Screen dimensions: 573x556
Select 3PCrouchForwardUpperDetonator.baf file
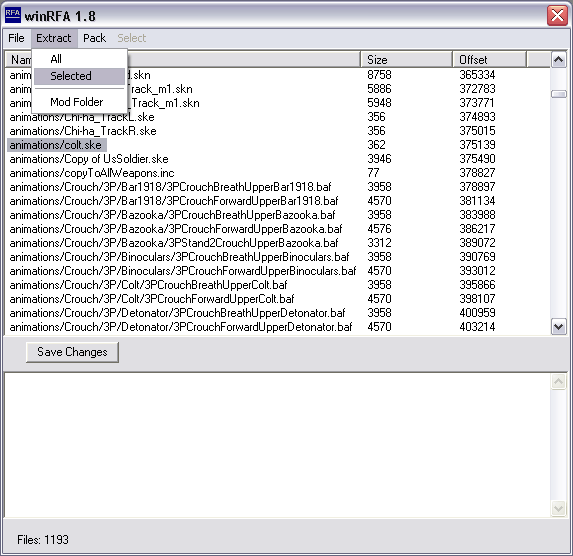181,327
